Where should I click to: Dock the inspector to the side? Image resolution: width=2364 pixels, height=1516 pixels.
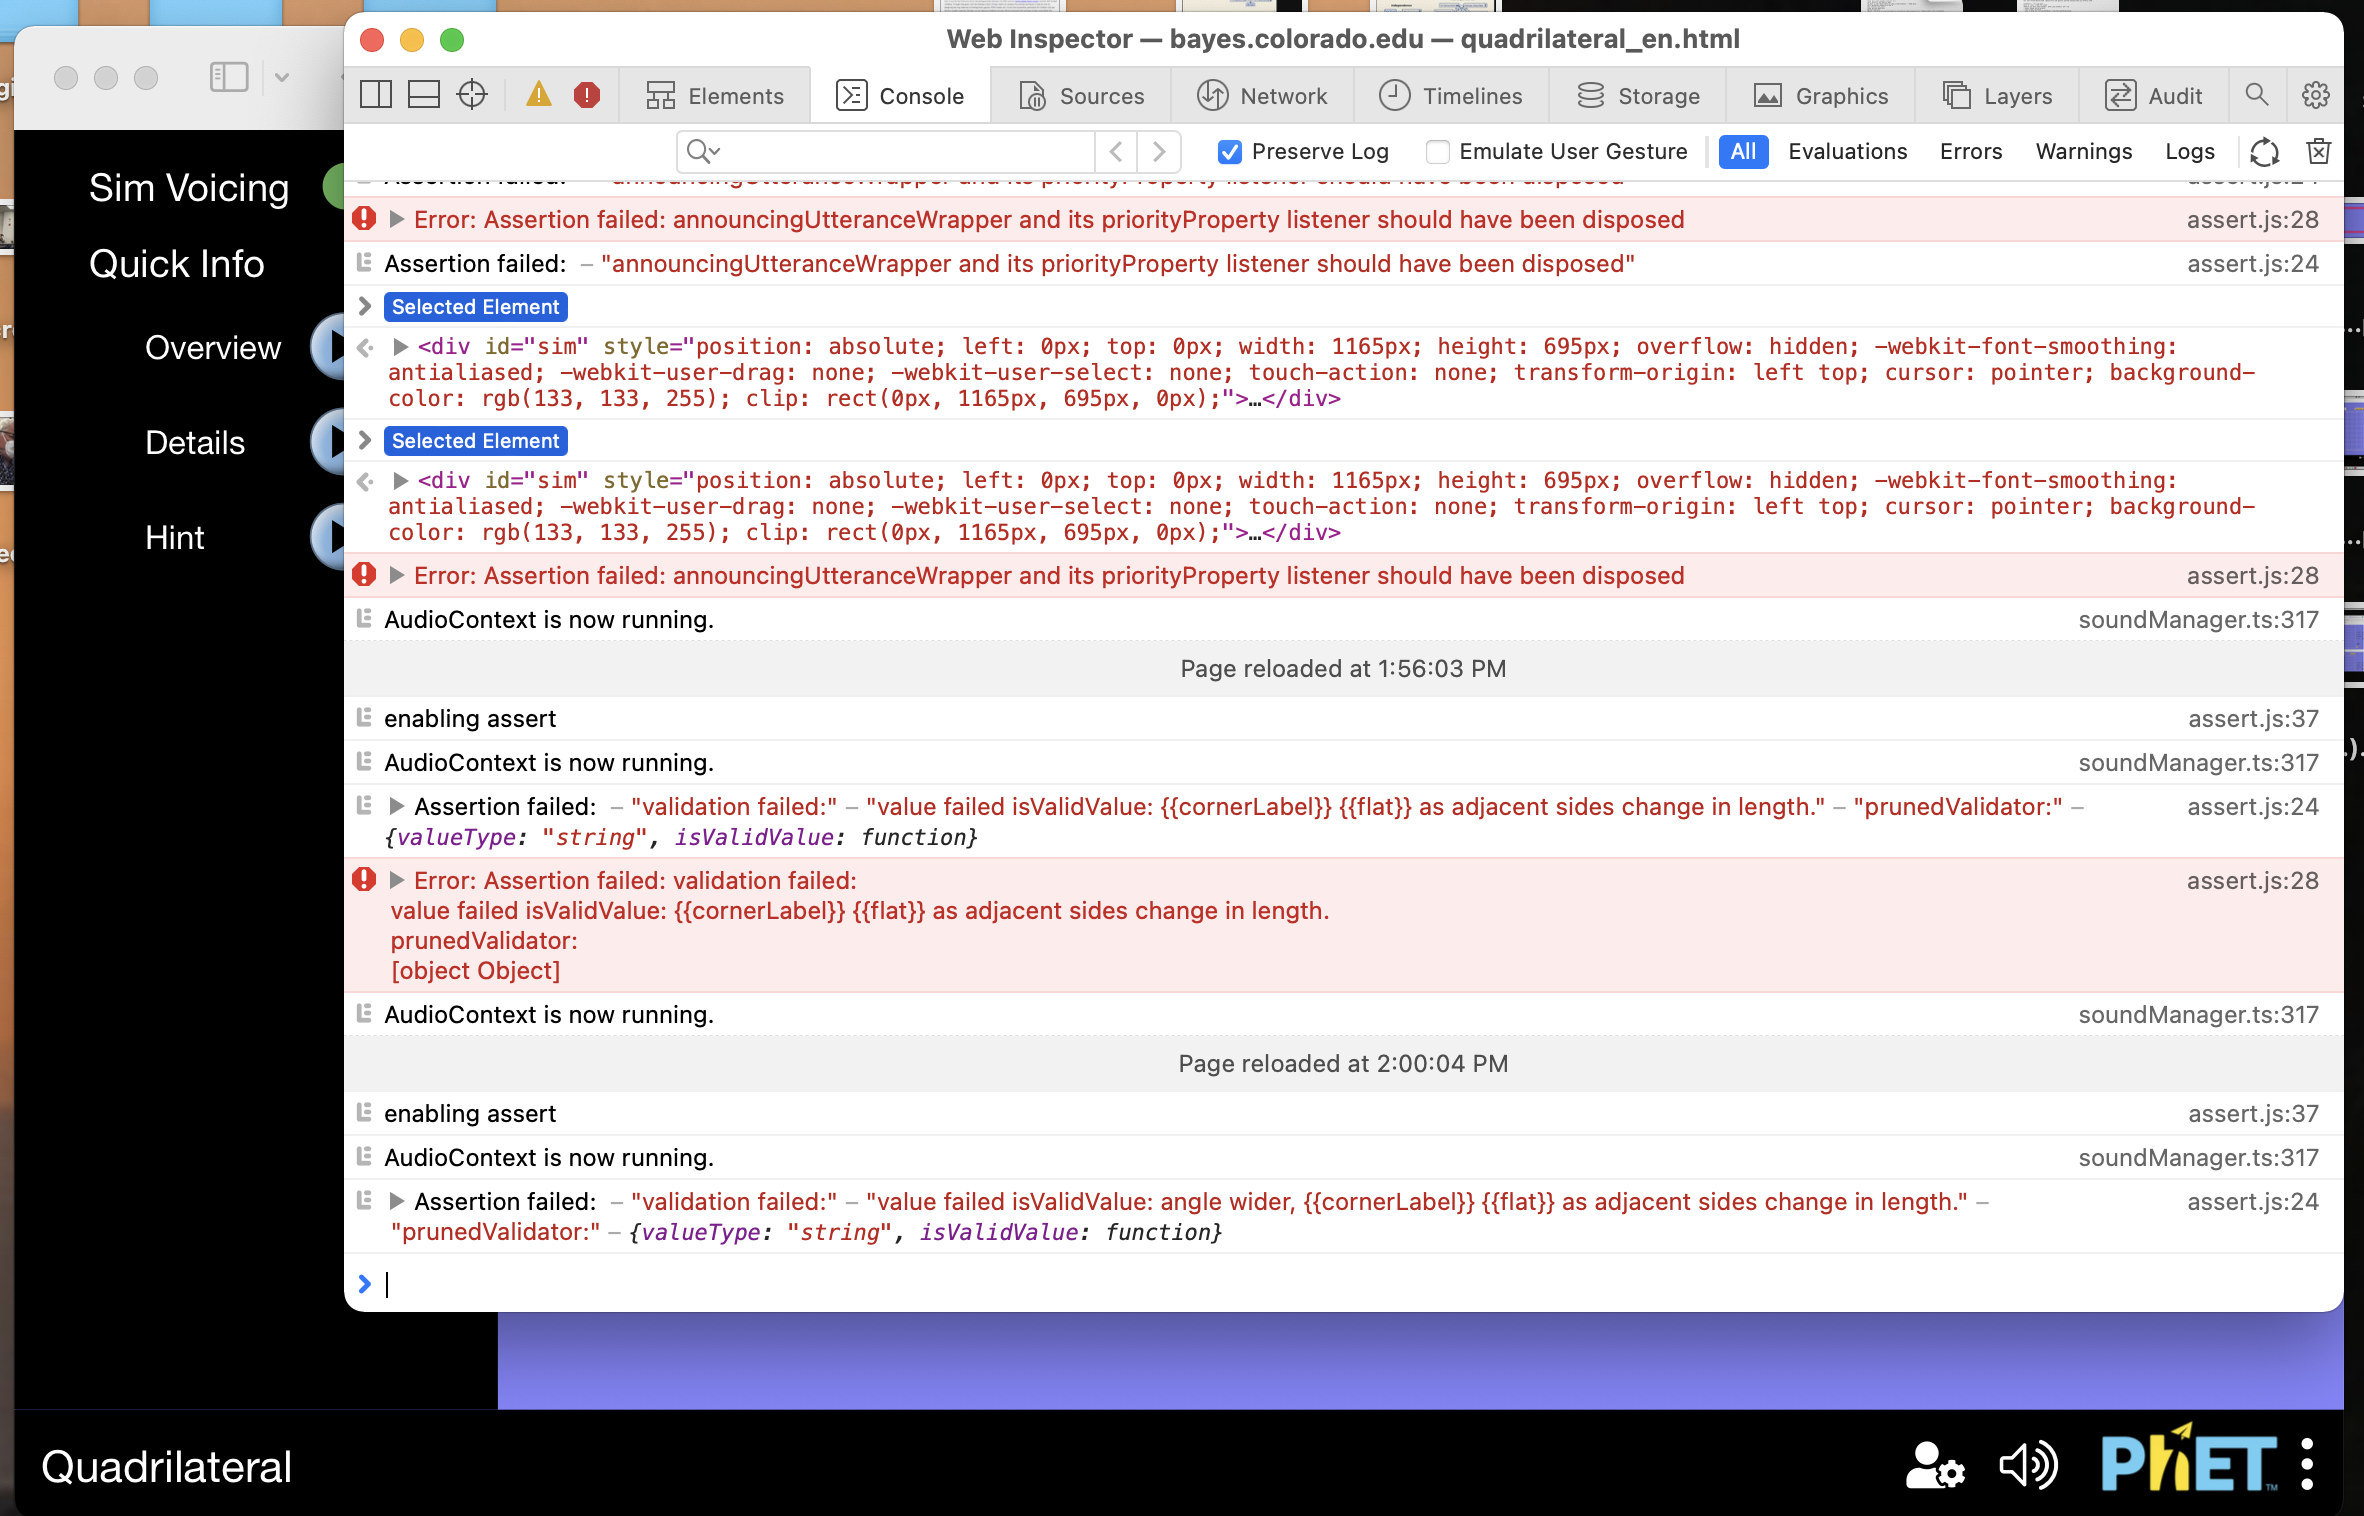coord(377,95)
